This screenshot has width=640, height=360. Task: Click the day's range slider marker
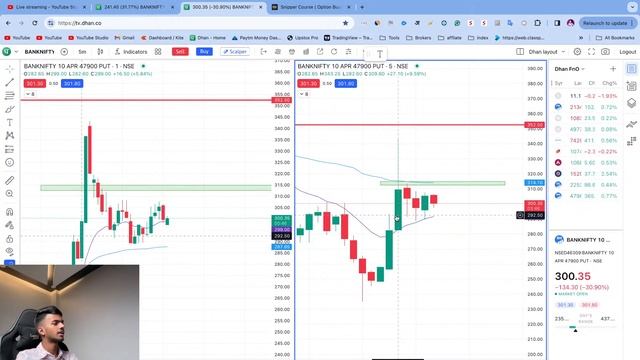[x=575, y=330]
